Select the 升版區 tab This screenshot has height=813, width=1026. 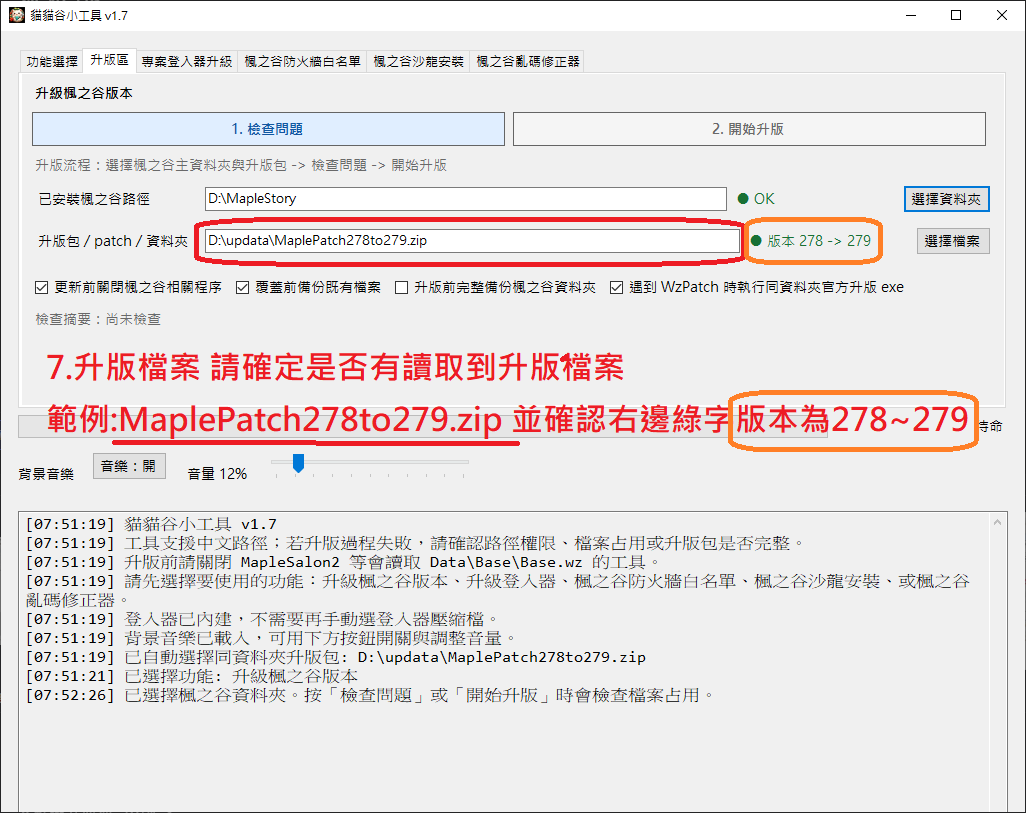tap(109, 60)
